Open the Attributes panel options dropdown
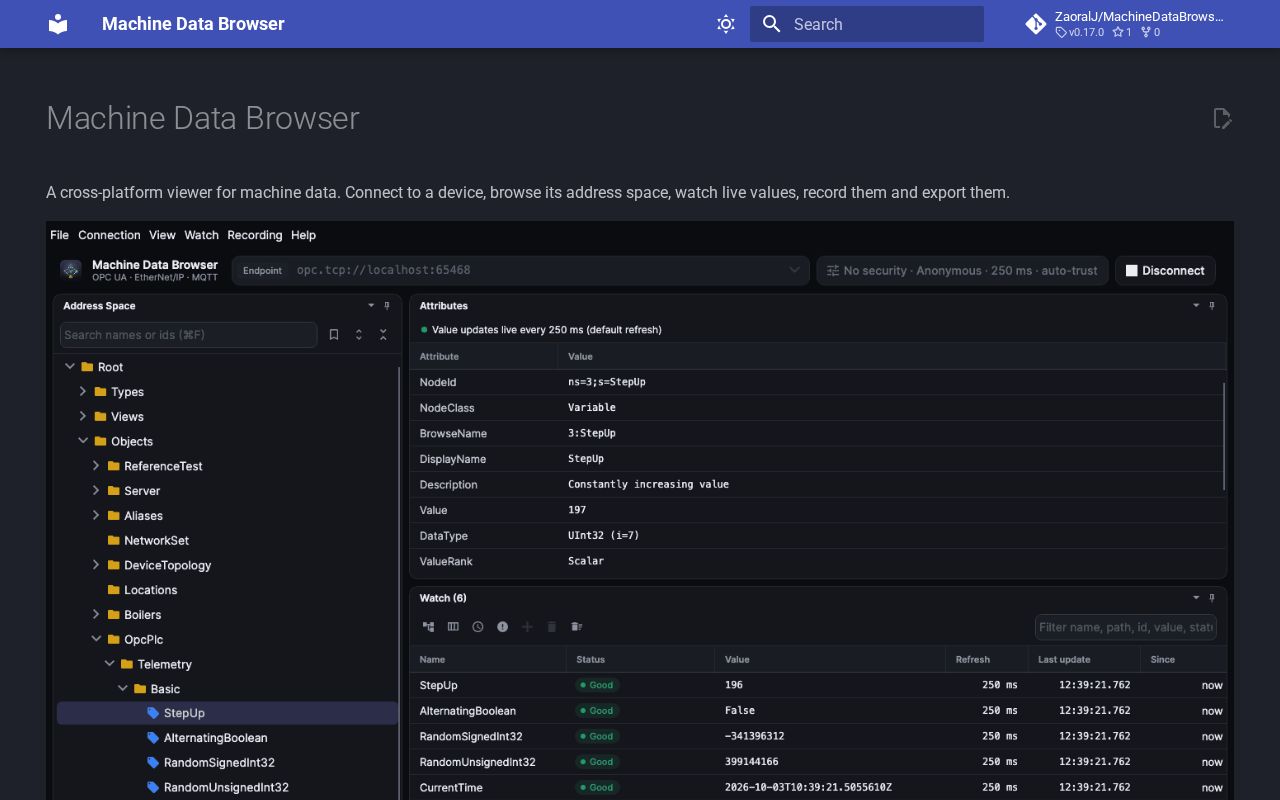This screenshot has height=800, width=1280. 1196,306
